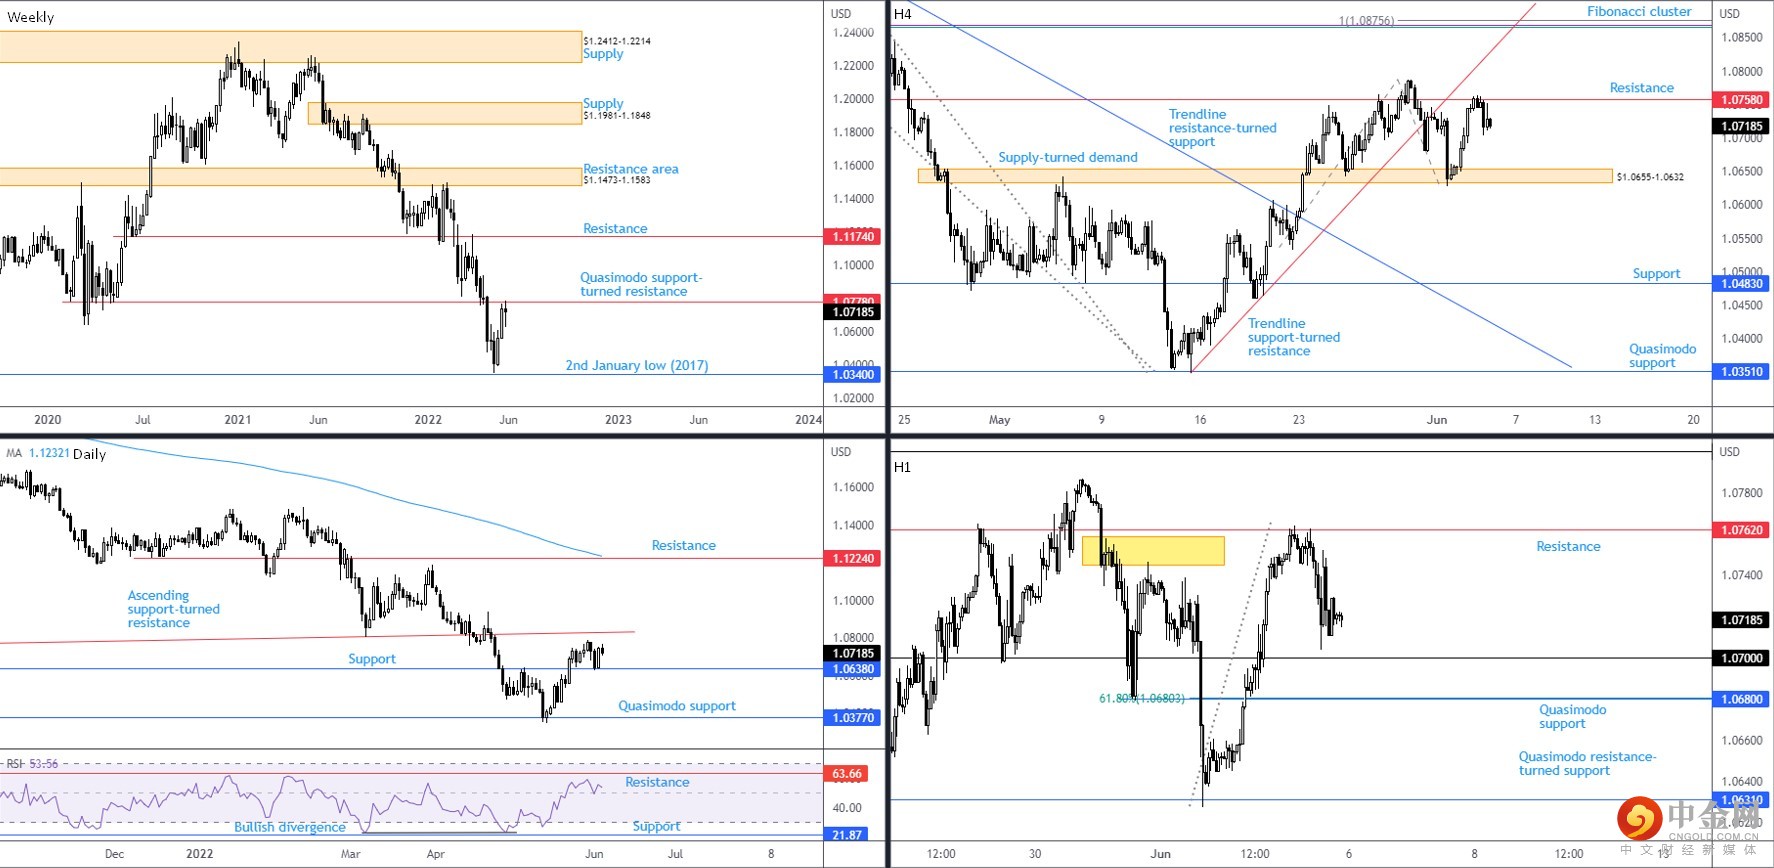Click the 1.07620 red price tag
The width and height of the screenshot is (1774, 868).
(x=1742, y=530)
